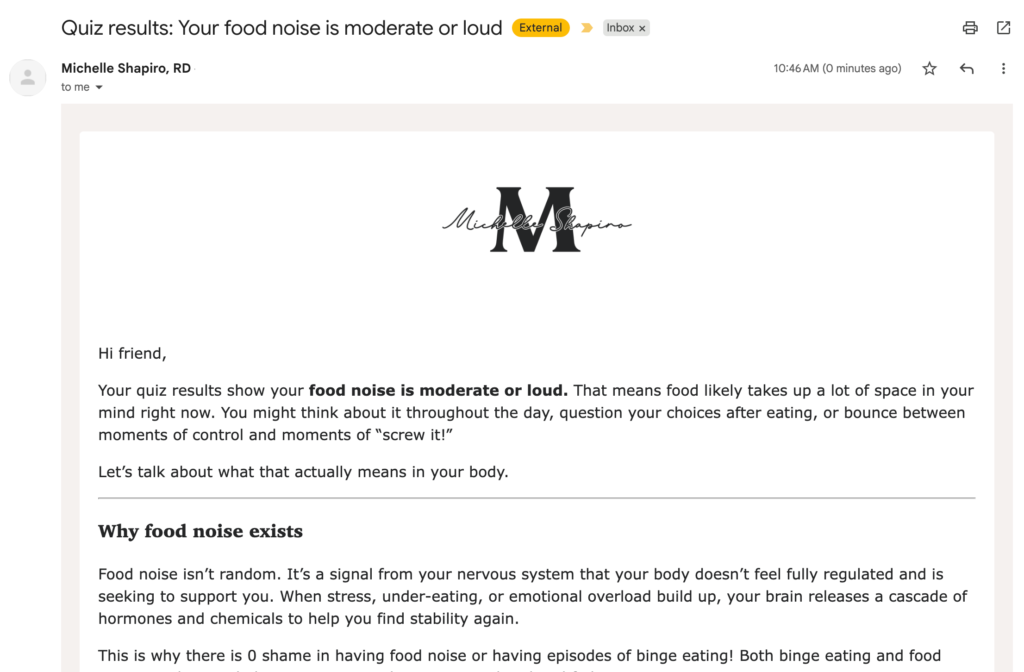1024x672 pixels.
Task: Click the "Hi friend," greeting text
Action: tap(132, 353)
